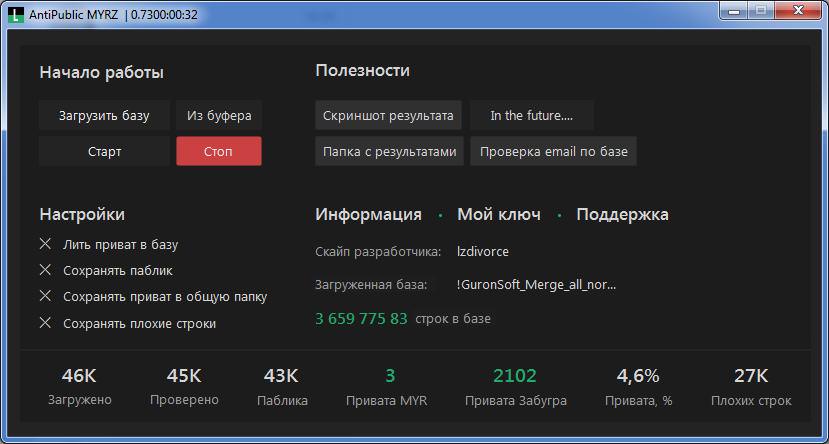The image size is (829, 444).
Task: Click the 'Привата Забугра' 2102 counter
Action: tap(515, 377)
